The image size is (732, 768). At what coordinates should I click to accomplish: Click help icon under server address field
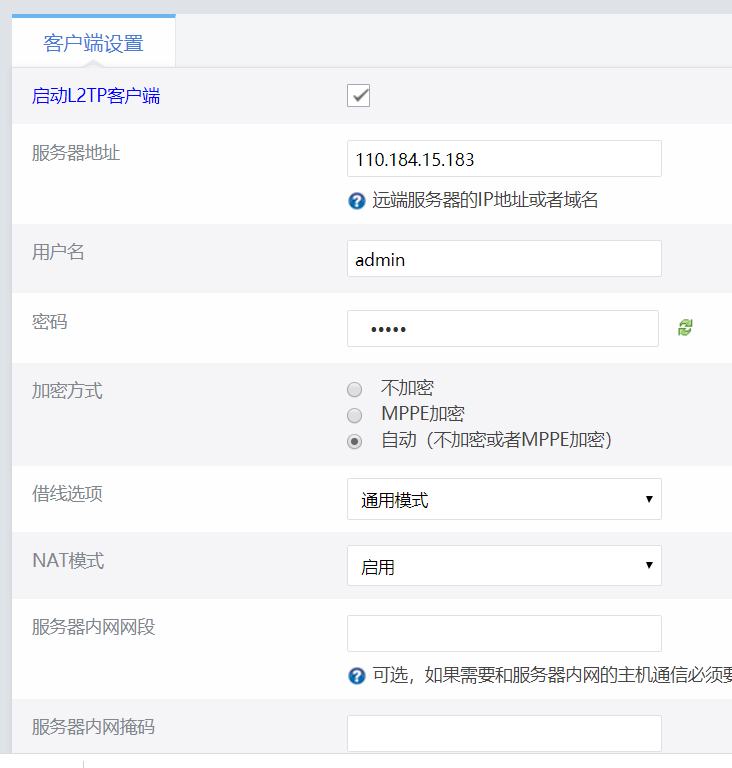(x=356, y=201)
